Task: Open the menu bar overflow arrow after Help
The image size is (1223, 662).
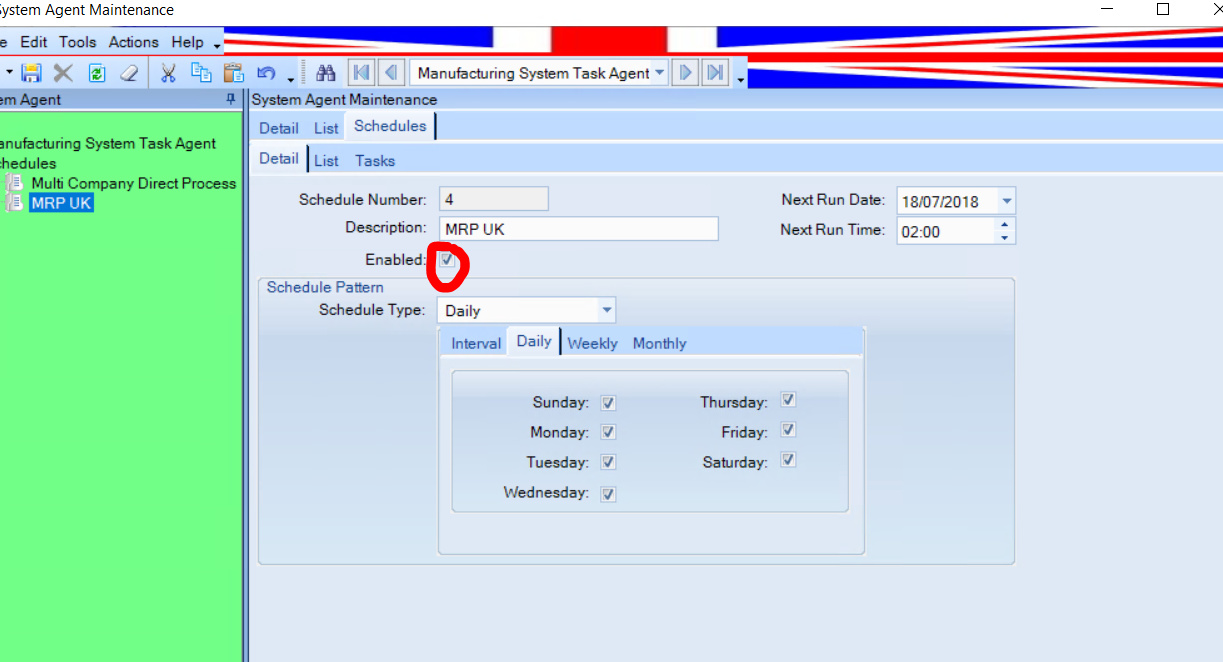Action: click(216, 45)
